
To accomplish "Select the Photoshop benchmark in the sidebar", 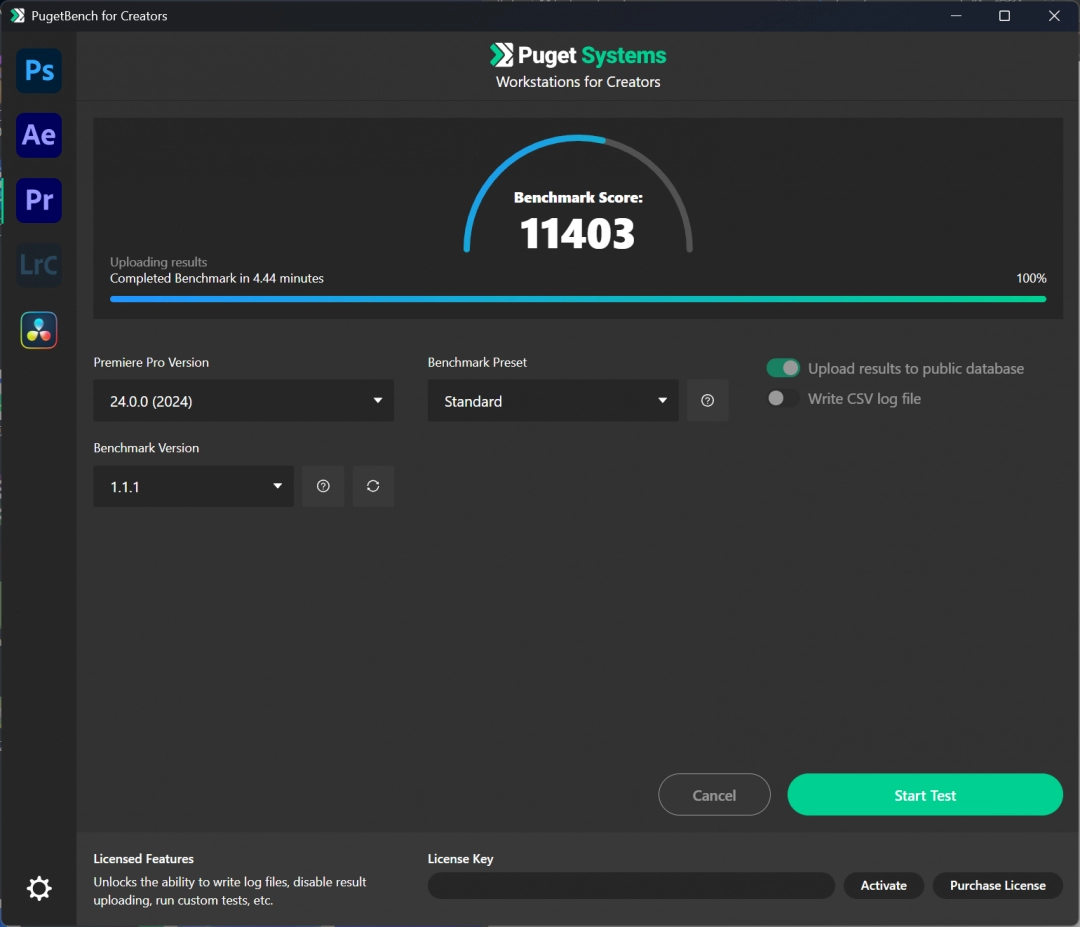I will pos(38,70).
